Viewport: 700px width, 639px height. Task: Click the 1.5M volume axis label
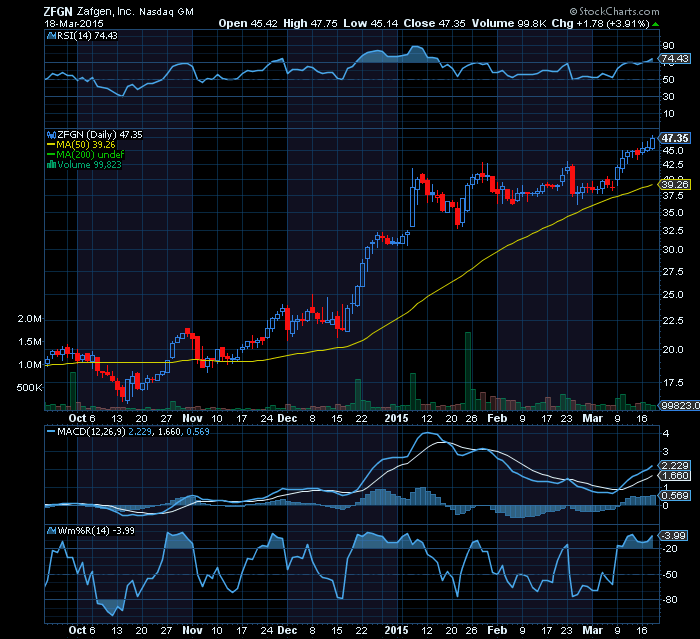click(x=29, y=342)
